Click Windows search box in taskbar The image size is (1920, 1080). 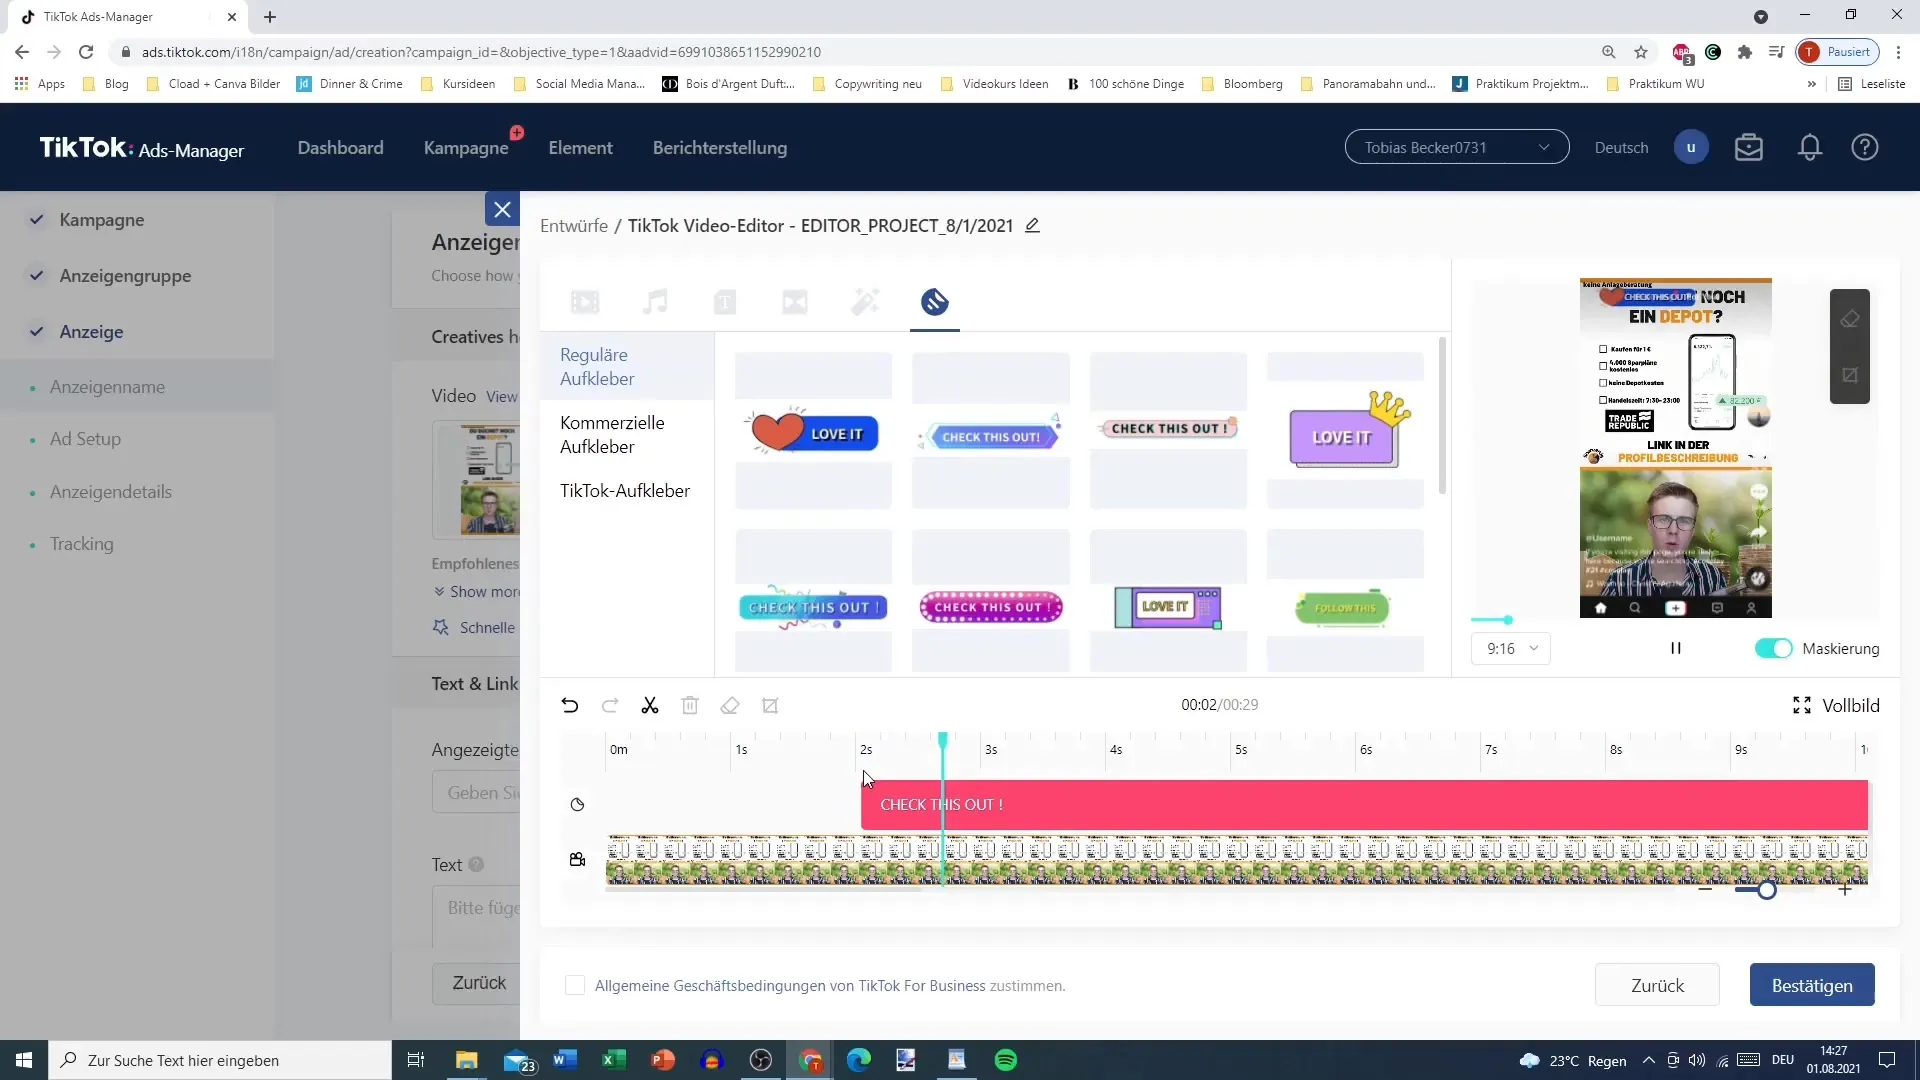[x=220, y=1060]
